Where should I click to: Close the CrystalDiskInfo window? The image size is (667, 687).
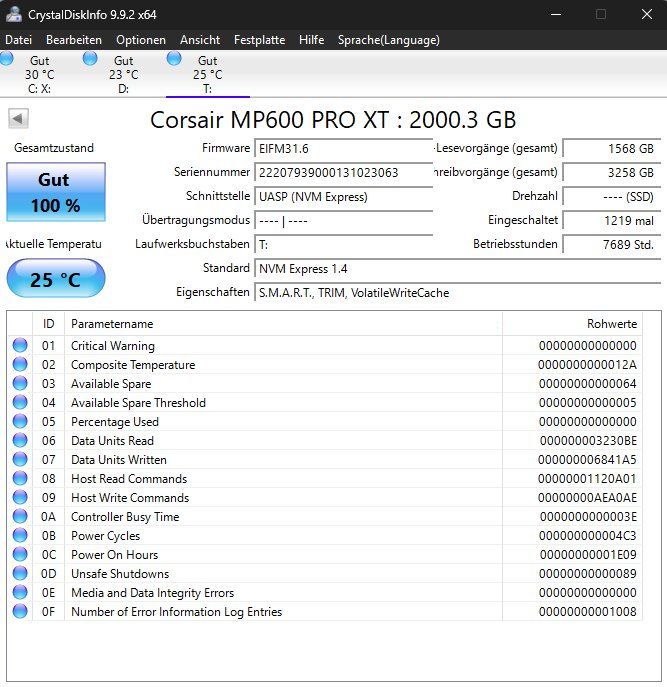647,14
